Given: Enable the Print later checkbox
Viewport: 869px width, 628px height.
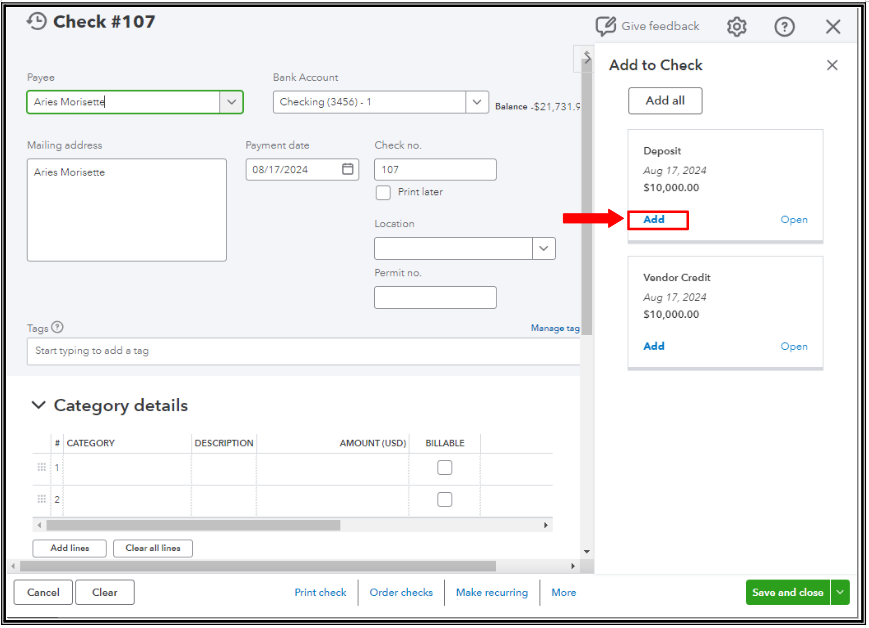Looking at the screenshot, I should [x=382, y=192].
